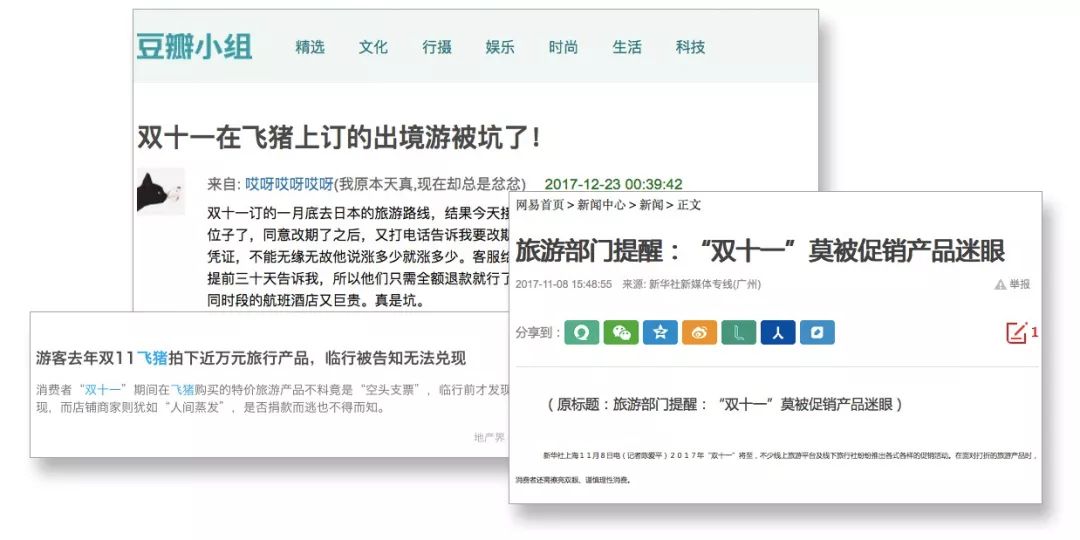Click the highlighted 双十一 keyword in snippet
1080x540 pixels.
pyautogui.click(x=105, y=389)
